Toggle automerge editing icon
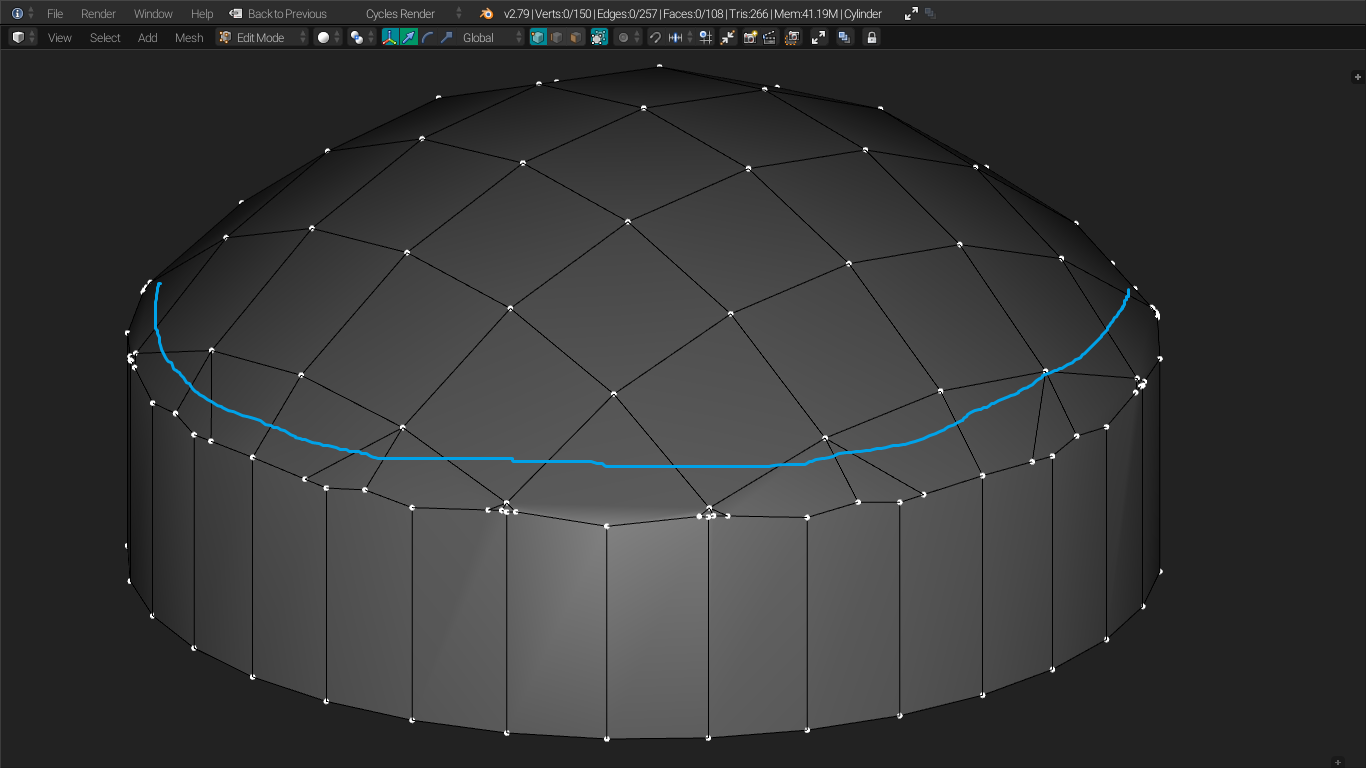 (x=706, y=37)
